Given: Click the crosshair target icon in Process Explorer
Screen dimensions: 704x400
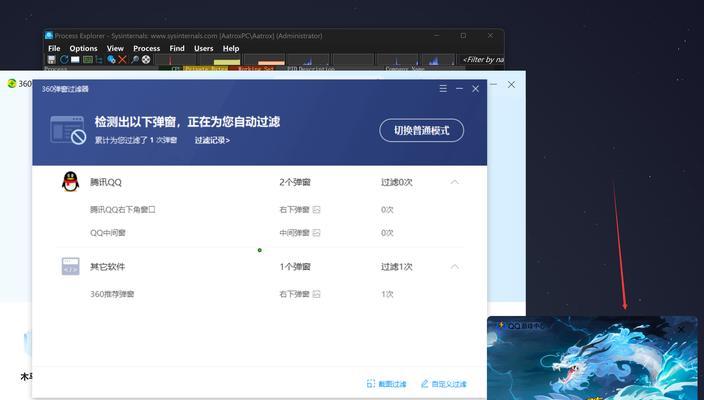Looking at the screenshot, I should pos(146,60).
